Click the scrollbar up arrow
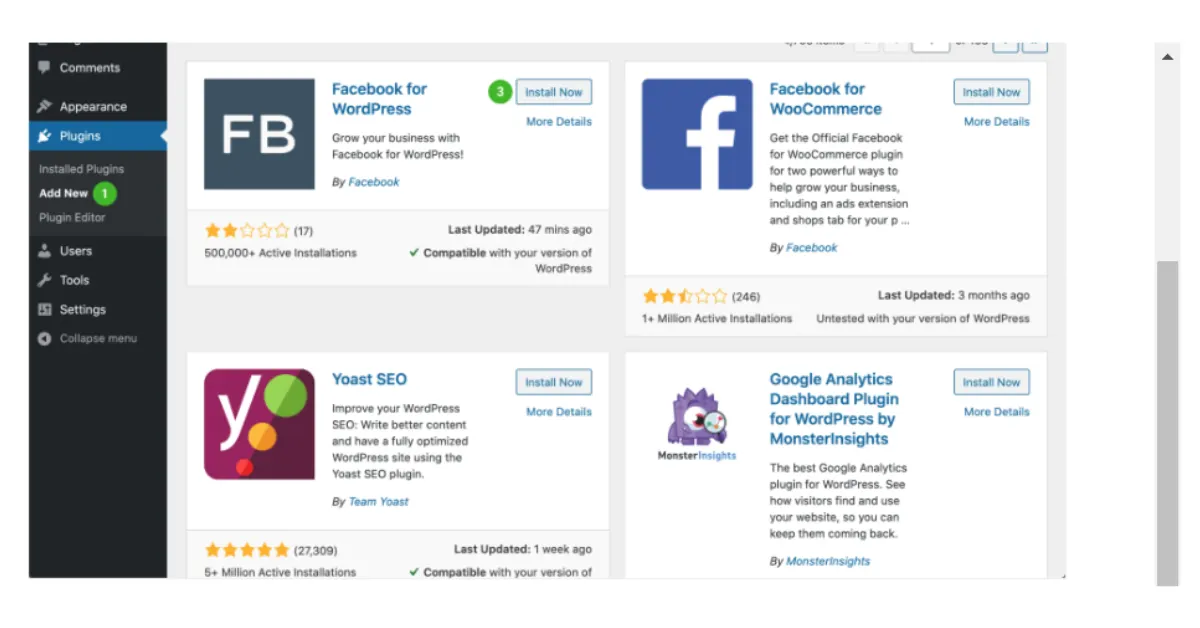 [1167, 57]
